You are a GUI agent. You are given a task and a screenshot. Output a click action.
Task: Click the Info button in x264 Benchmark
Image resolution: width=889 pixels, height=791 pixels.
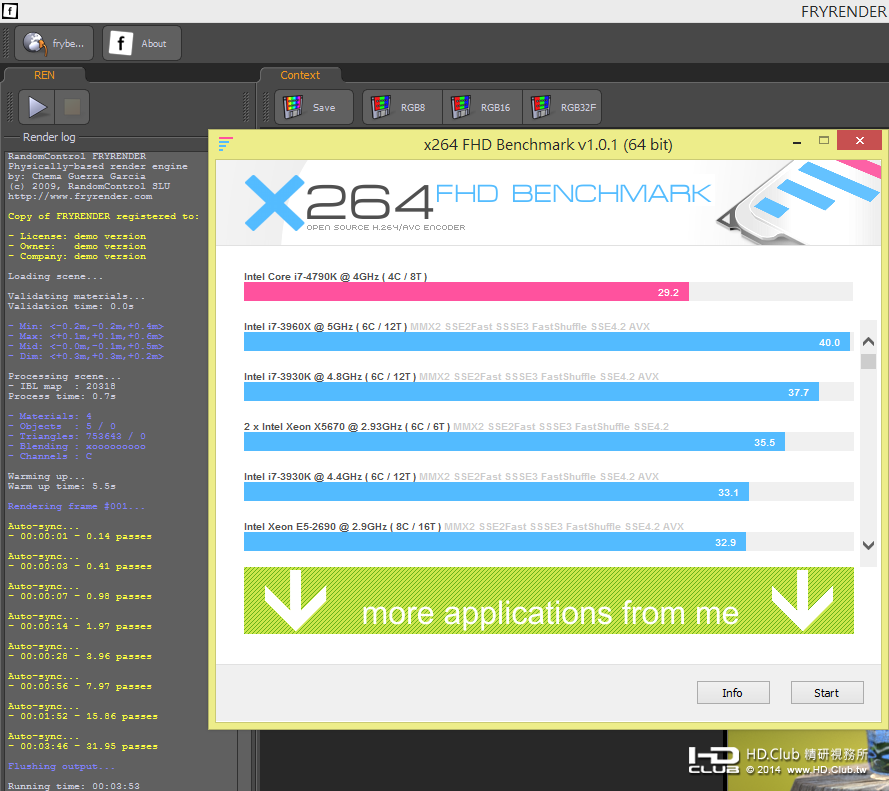(733, 692)
